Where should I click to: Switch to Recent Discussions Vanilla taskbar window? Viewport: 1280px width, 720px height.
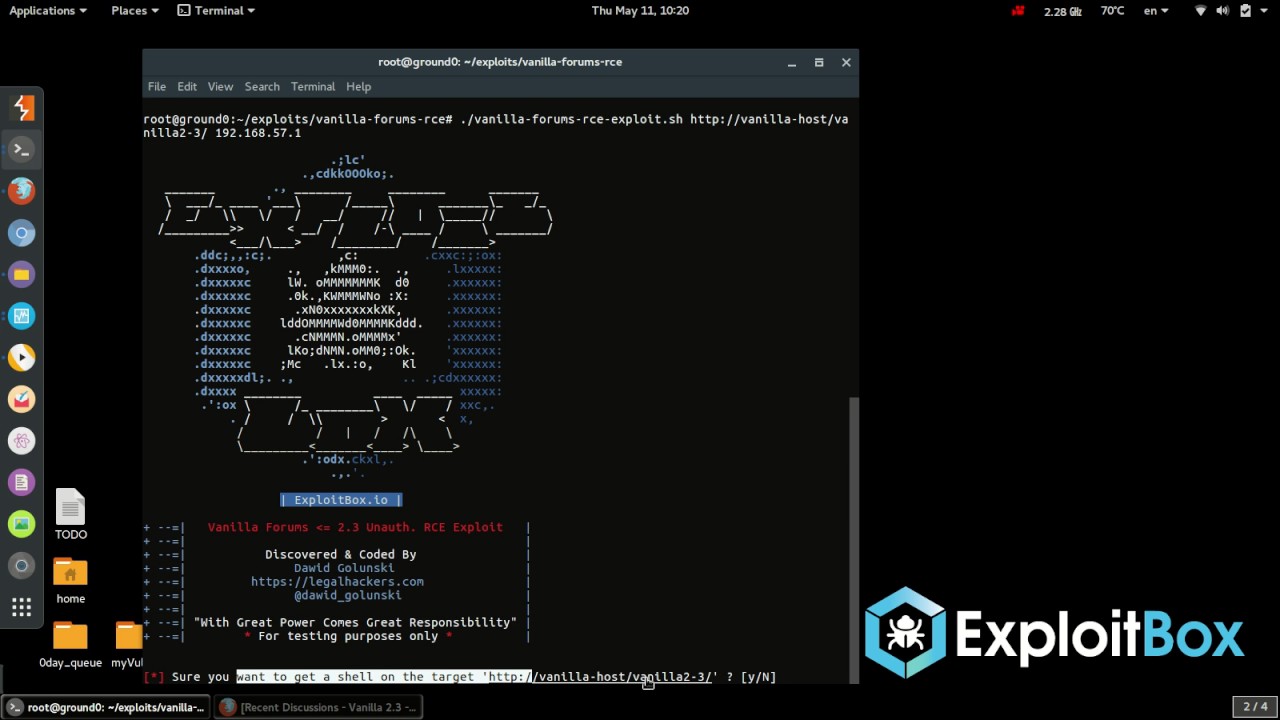pos(318,707)
